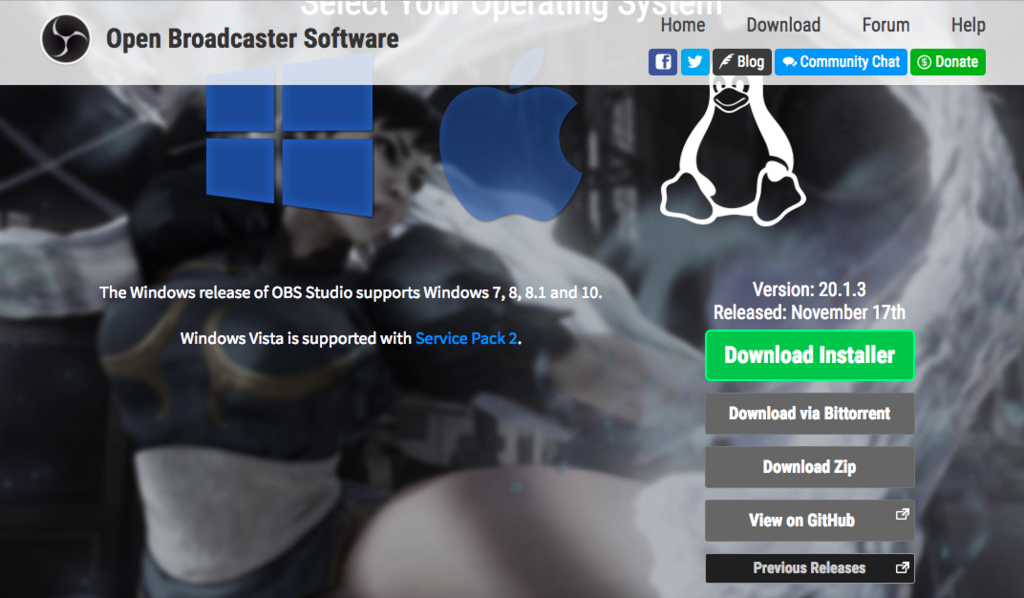Click Download Zip button
This screenshot has height=598, width=1024.
[810, 467]
